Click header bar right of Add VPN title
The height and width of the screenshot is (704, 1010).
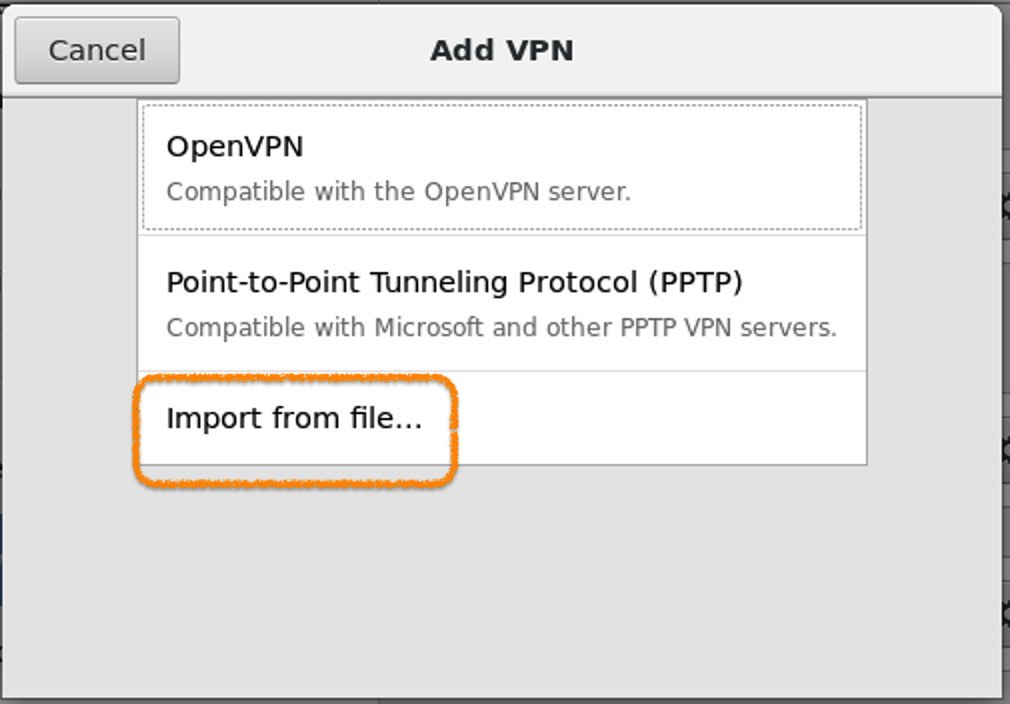(780, 50)
